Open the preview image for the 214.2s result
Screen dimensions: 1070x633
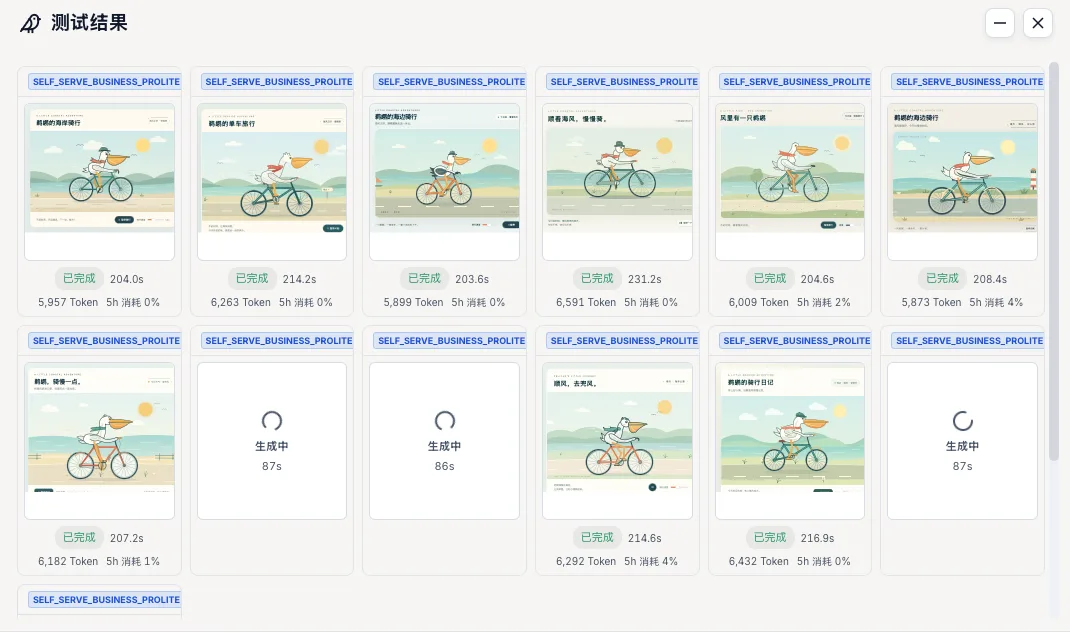click(x=272, y=181)
